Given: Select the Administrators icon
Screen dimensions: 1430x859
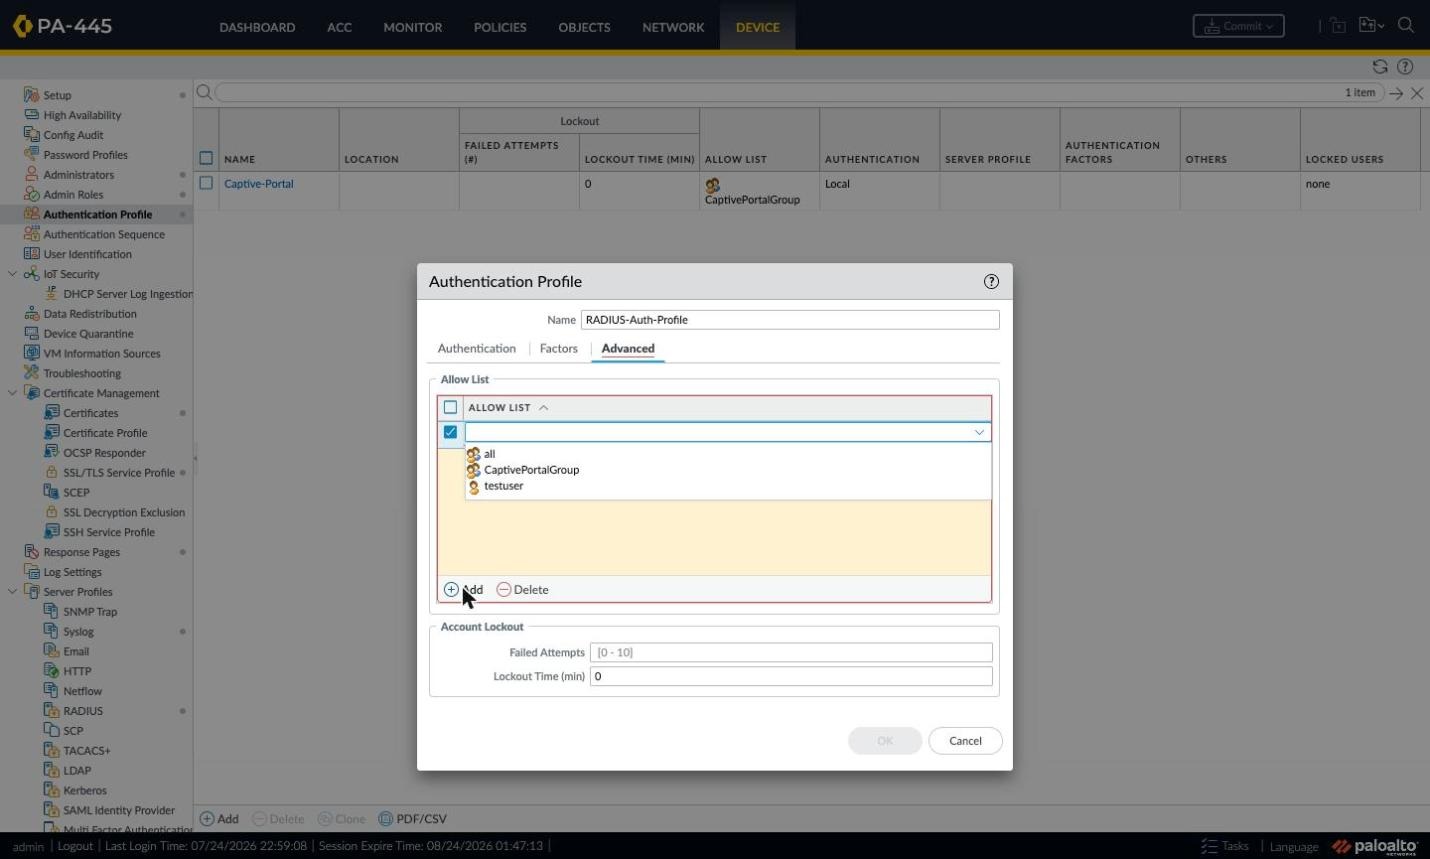Looking at the screenshot, I should pos(31,175).
